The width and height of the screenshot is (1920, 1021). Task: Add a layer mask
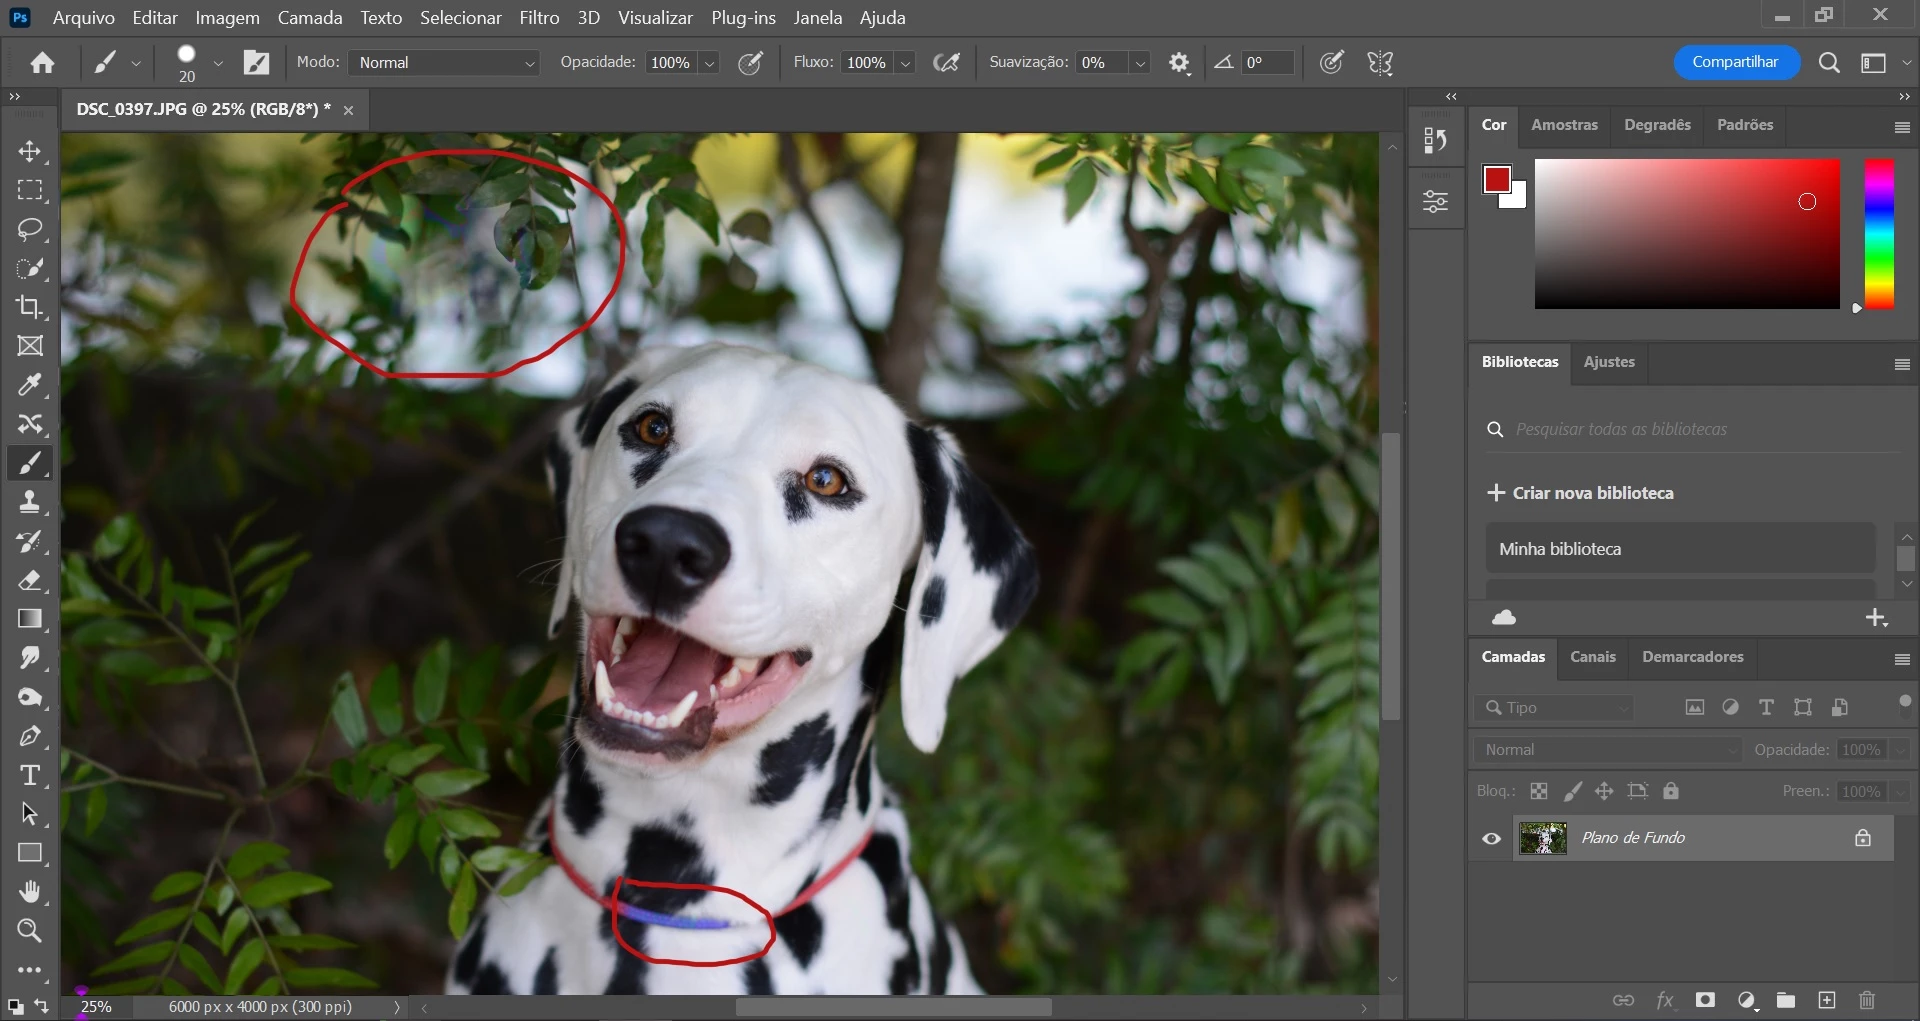tap(1705, 1000)
